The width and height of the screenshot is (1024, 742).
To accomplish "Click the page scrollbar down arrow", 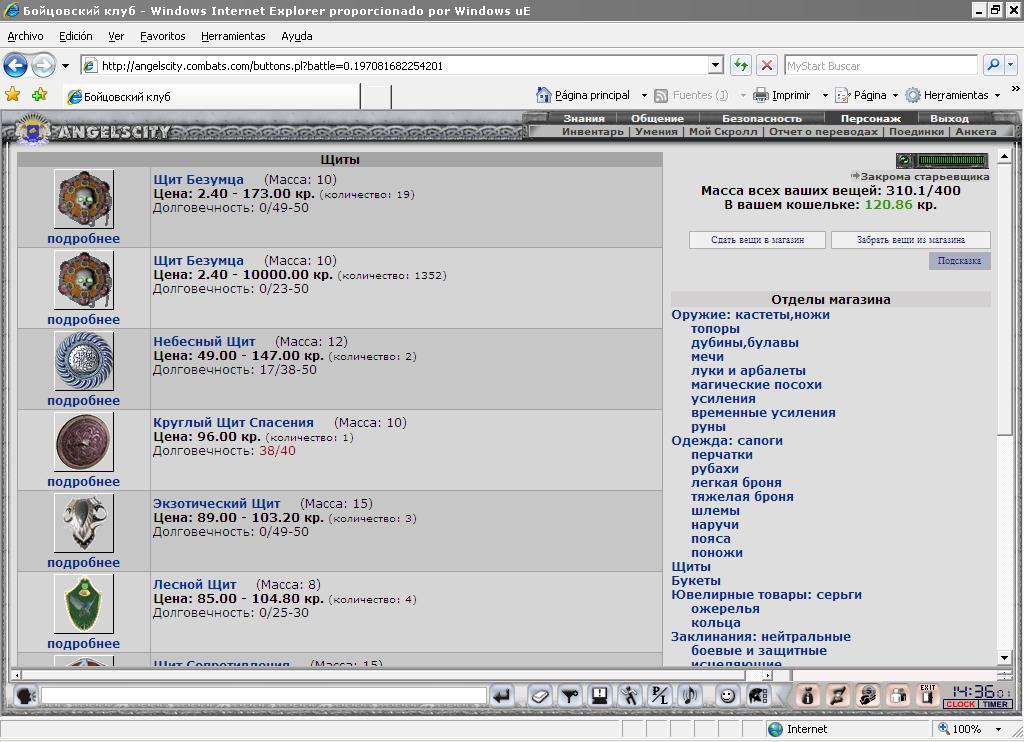I will tap(1004, 658).
